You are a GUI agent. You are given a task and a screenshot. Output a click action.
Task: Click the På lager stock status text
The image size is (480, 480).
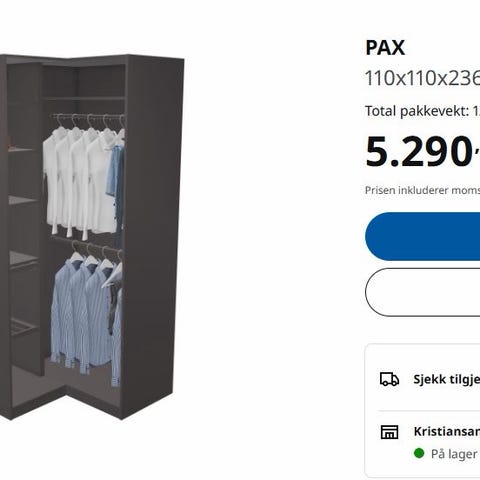coord(454,454)
